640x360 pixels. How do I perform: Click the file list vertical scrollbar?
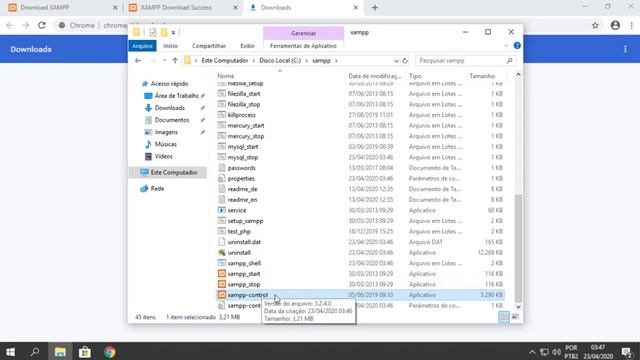point(518,248)
